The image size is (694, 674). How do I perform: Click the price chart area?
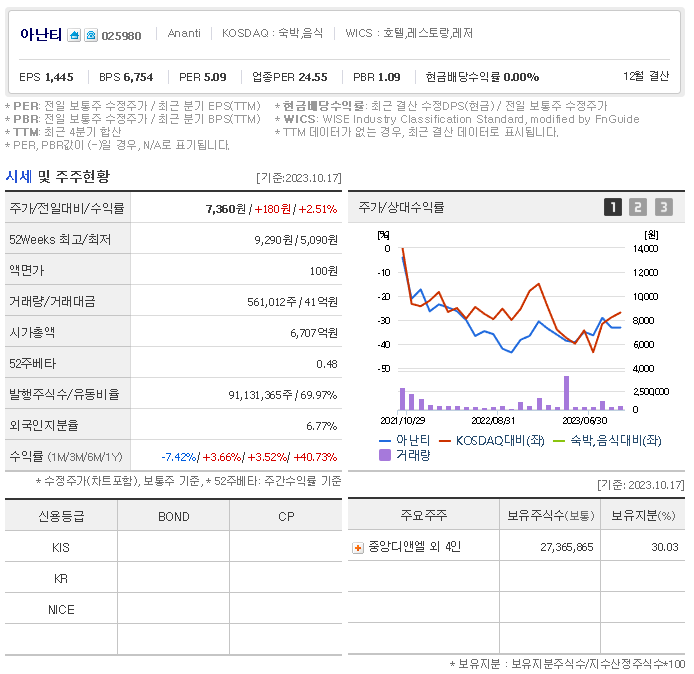coord(512,308)
